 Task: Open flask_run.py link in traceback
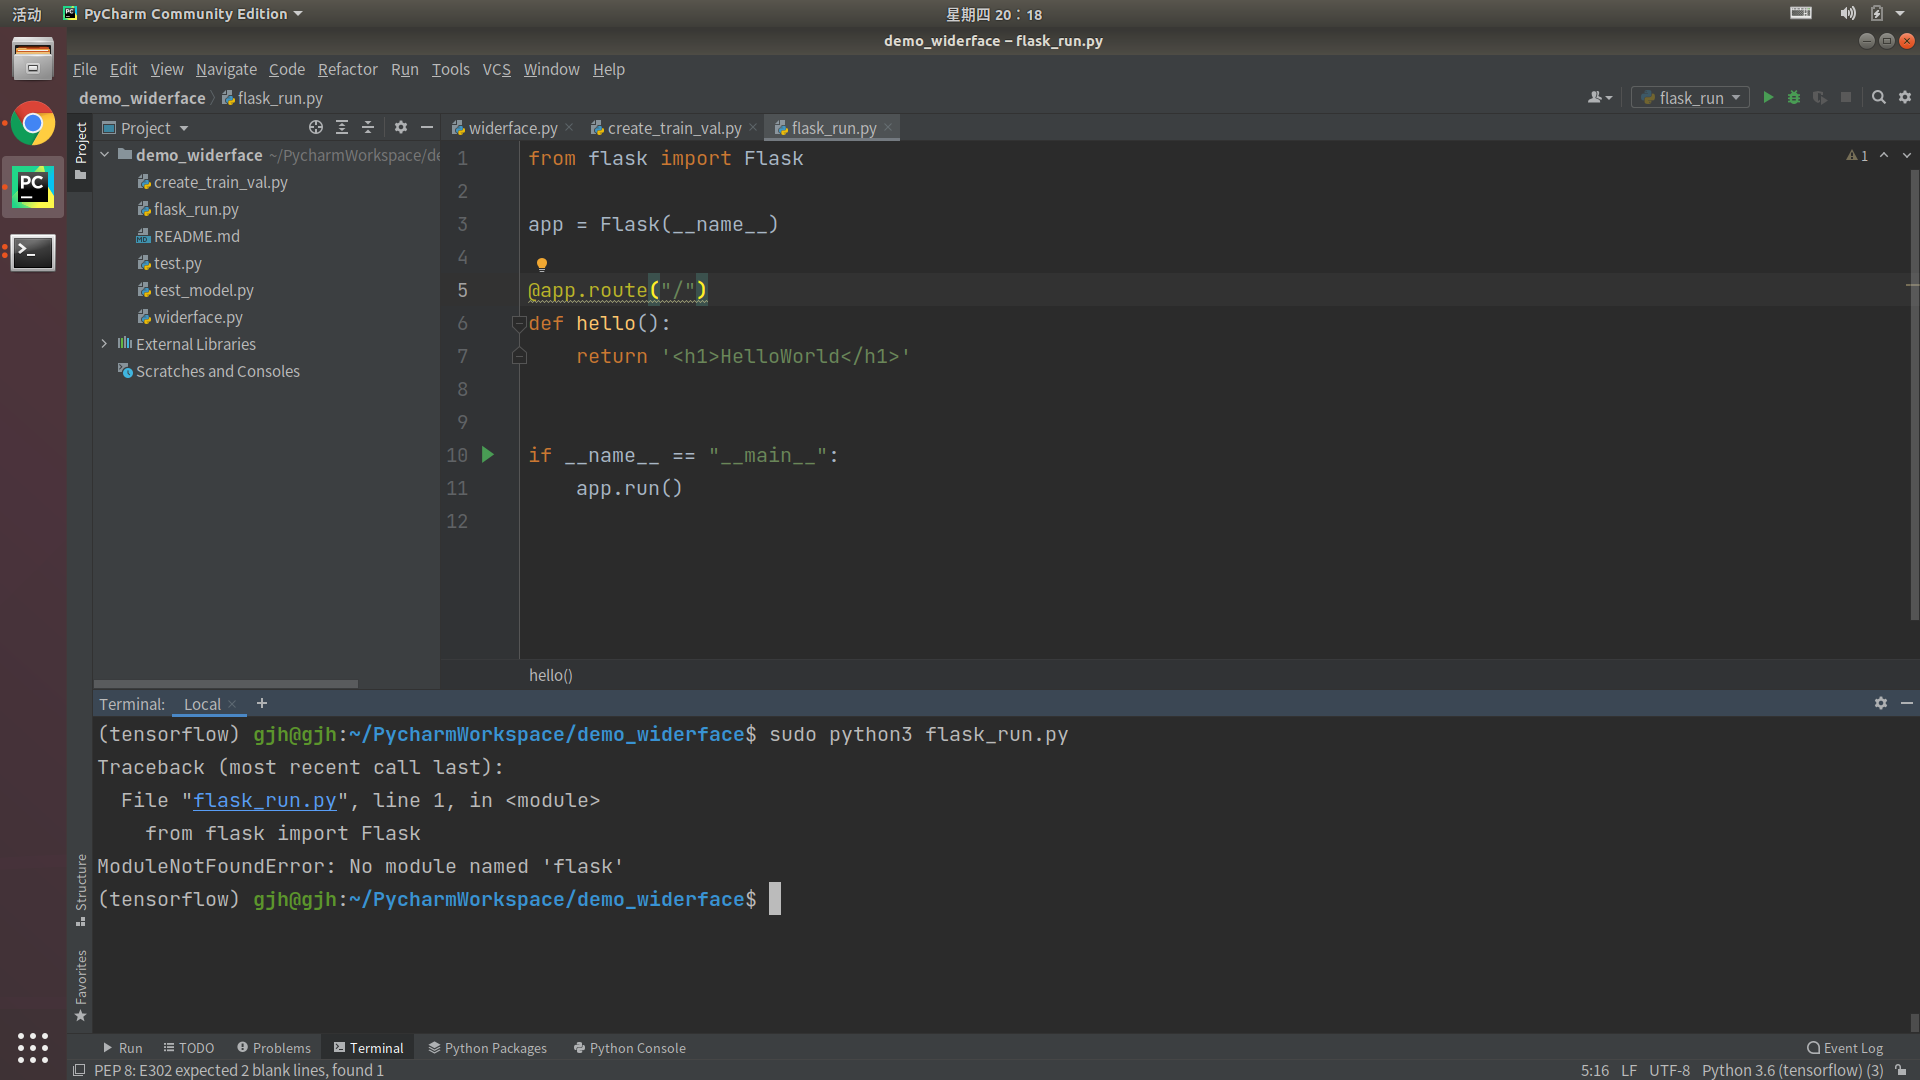(x=265, y=800)
